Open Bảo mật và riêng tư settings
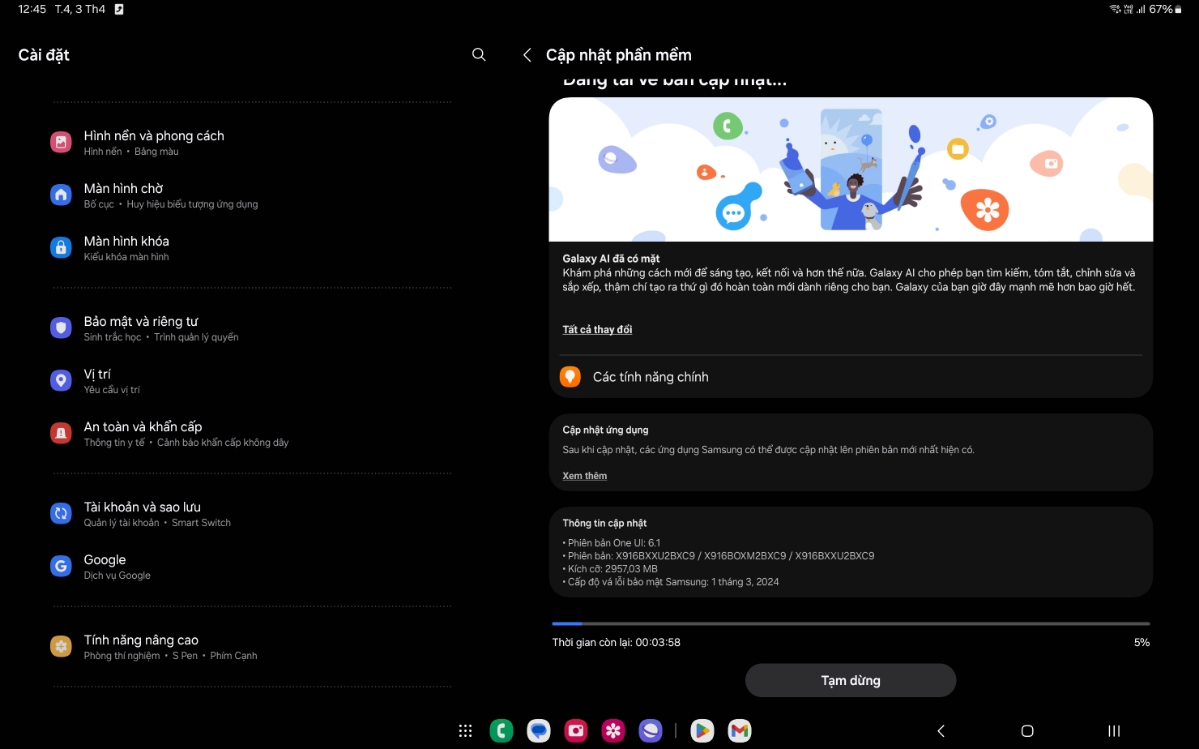The width and height of the screenshot is (1199, 749). (x=252, y=328)
